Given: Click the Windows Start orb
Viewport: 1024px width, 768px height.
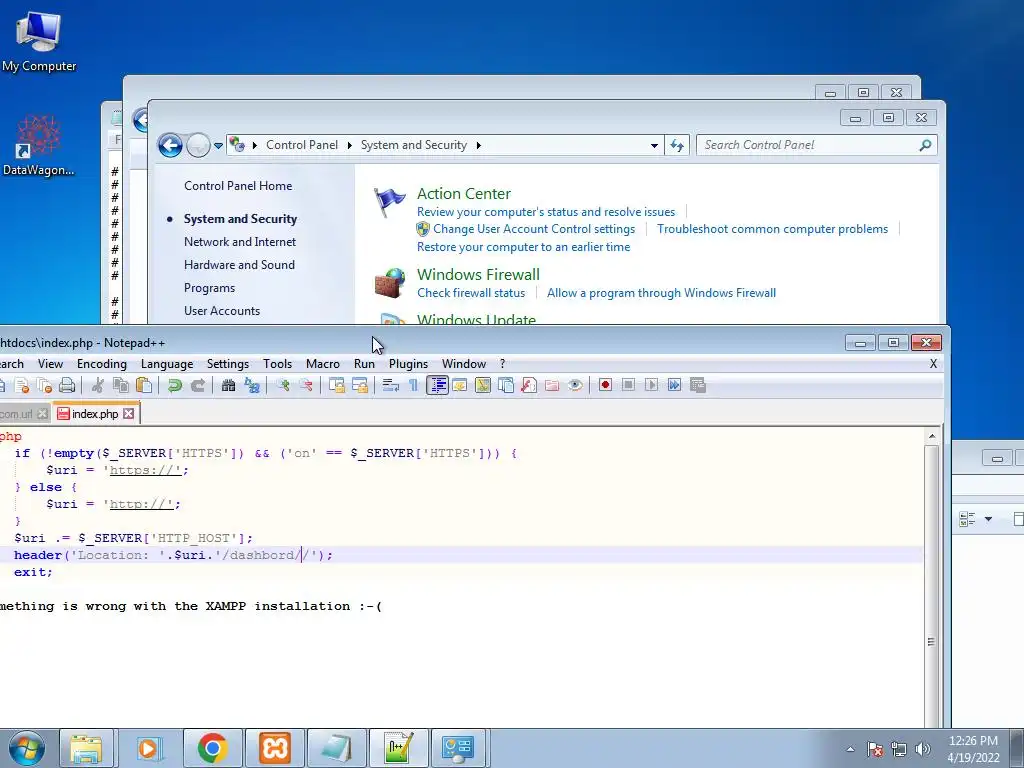Looking at the screenshot, I should pyautogui.click(x=26, y=748).
